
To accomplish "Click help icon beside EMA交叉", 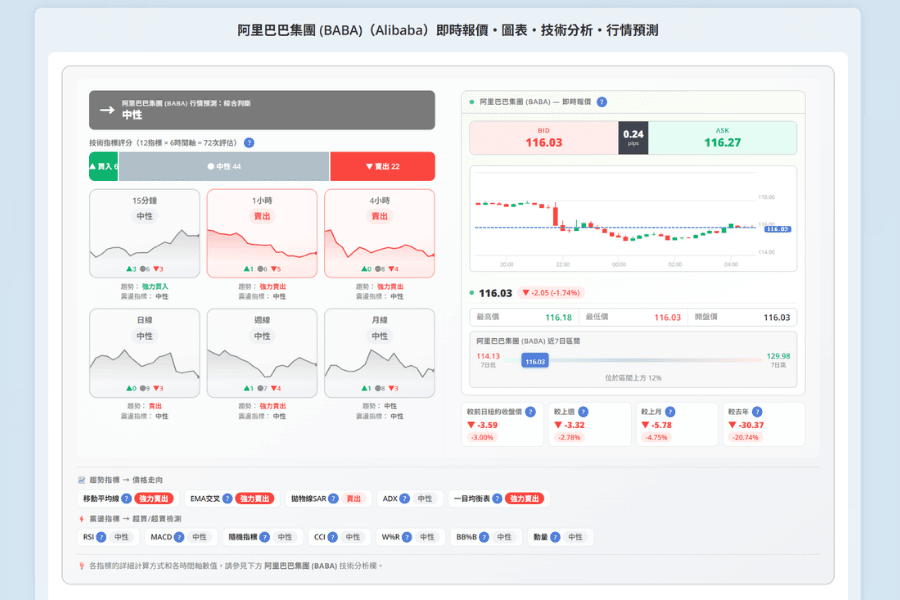I will 227,498.
